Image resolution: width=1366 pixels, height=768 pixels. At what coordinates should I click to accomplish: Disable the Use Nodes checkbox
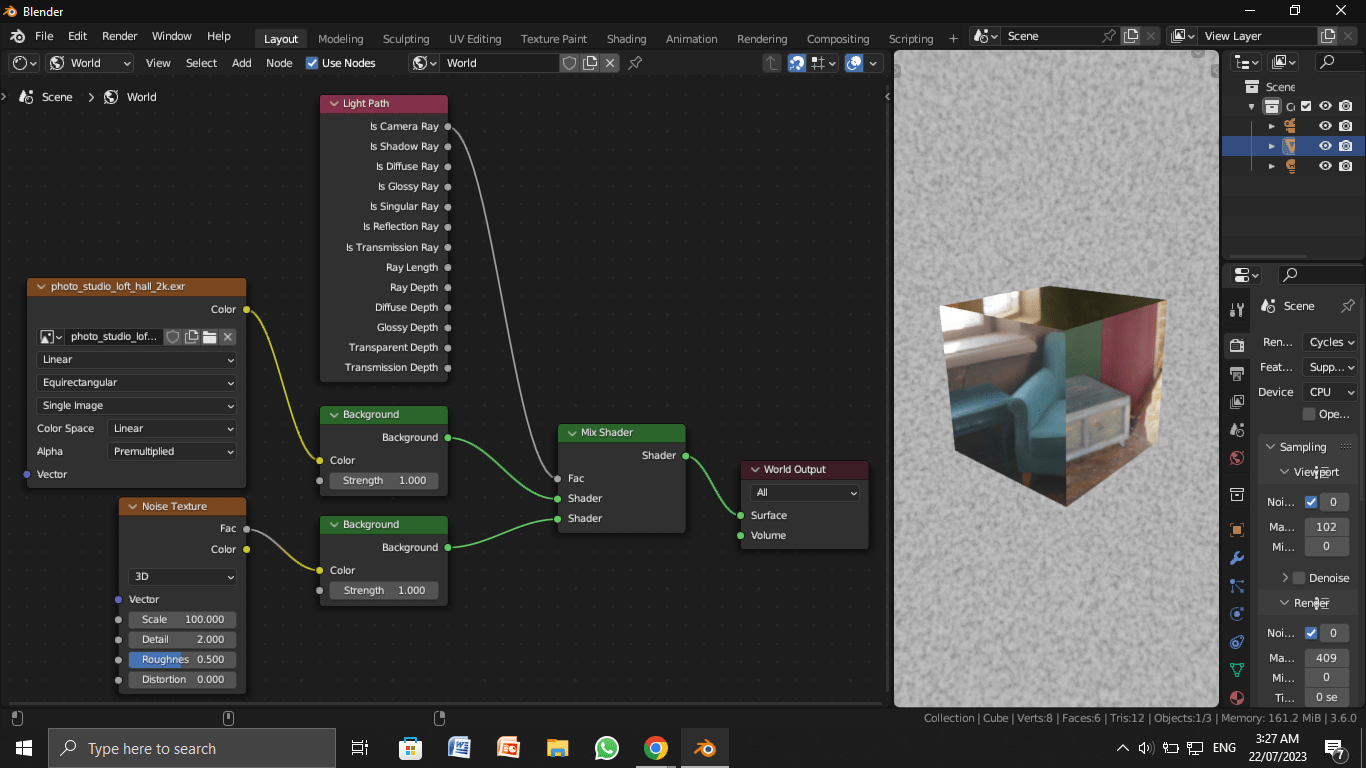(313, 62)
